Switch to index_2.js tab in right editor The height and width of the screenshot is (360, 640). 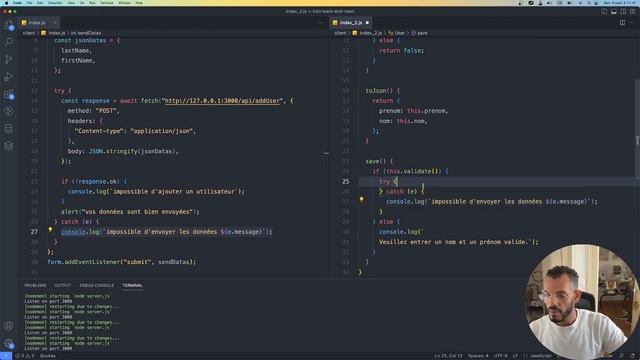(351, 22)
